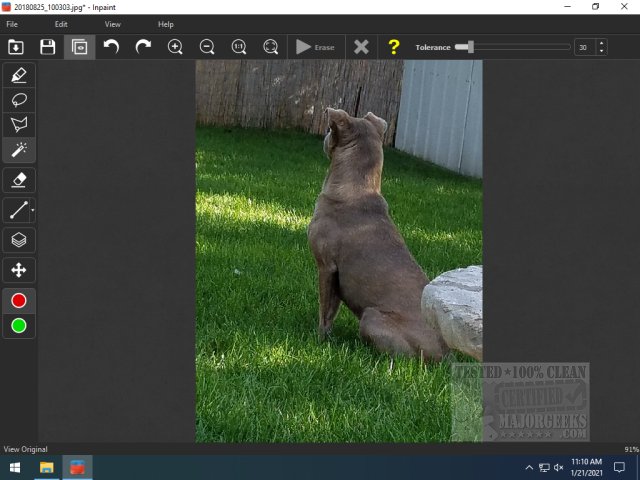640x480 pixels.
Task: Open File Explorer from the taskbar
Action: click(46, 467)
